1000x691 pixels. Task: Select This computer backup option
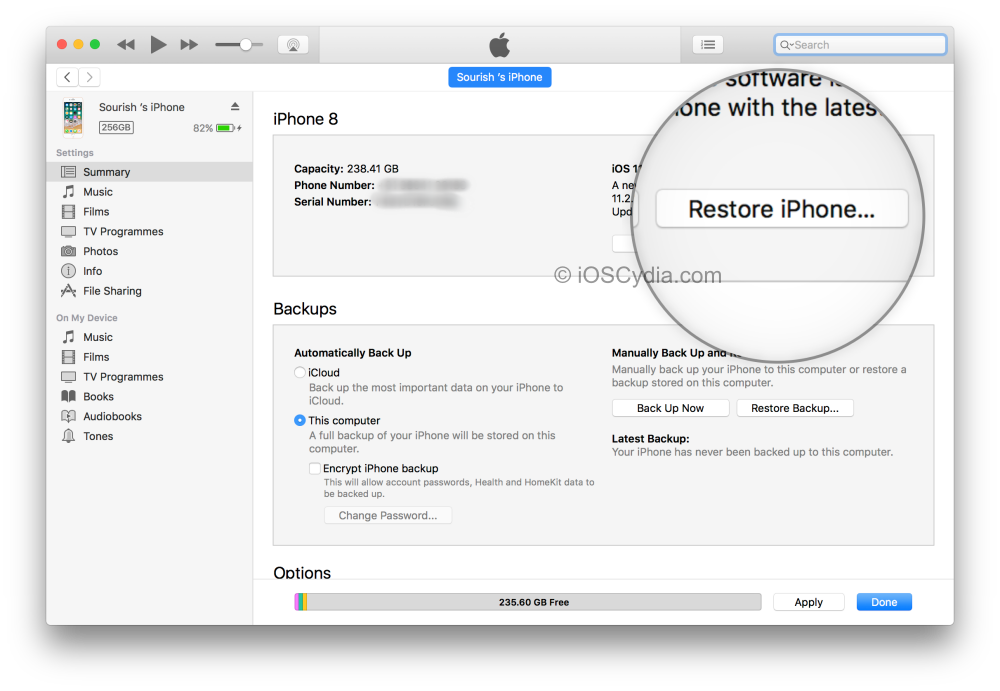click(x=300, y=420)
